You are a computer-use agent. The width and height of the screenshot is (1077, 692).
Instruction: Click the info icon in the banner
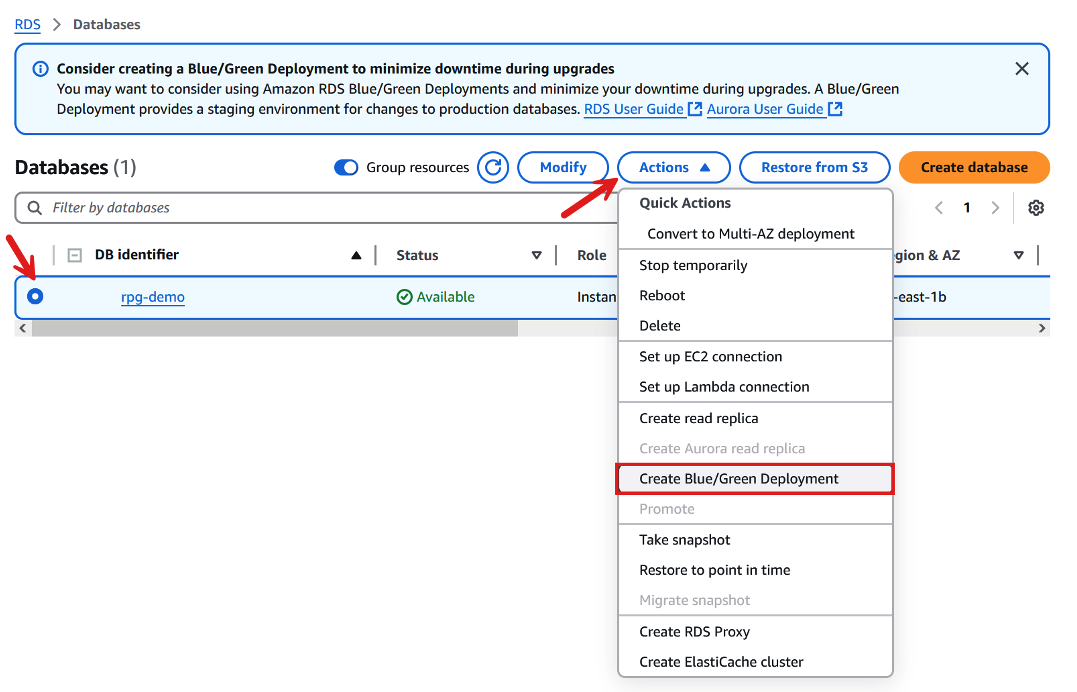pos(41,69)
